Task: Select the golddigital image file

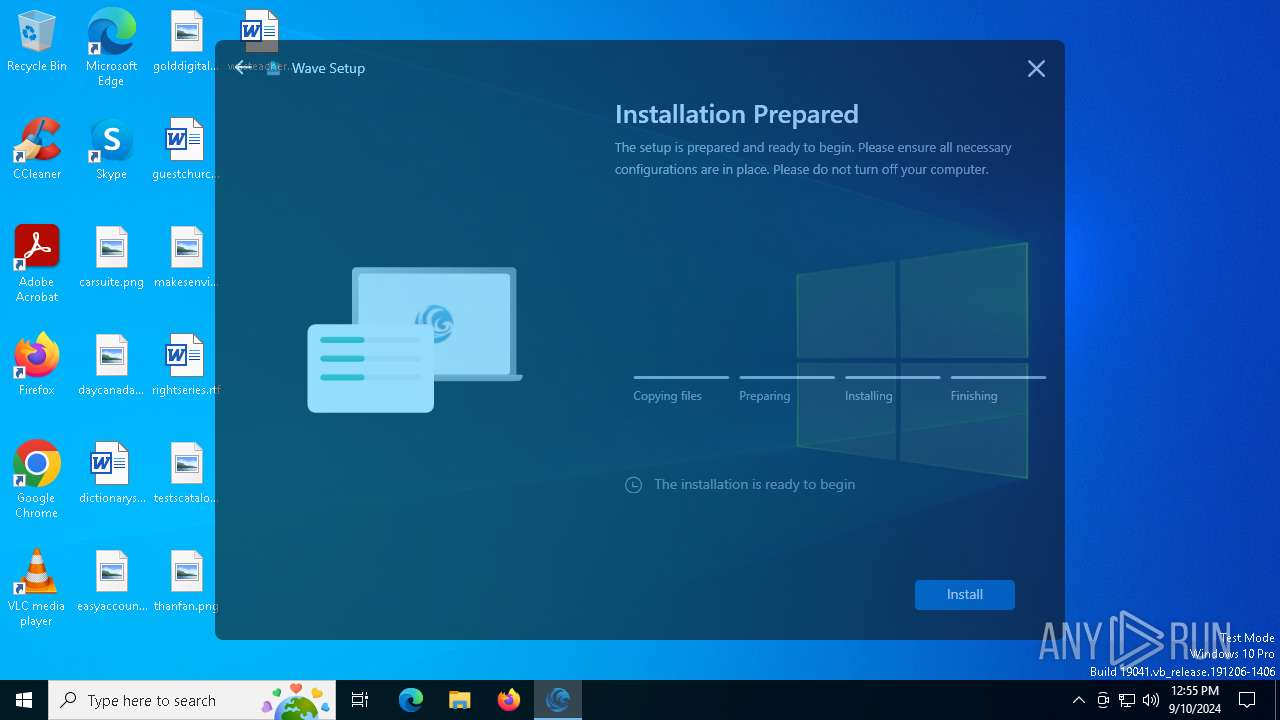Action: (186, 41)
